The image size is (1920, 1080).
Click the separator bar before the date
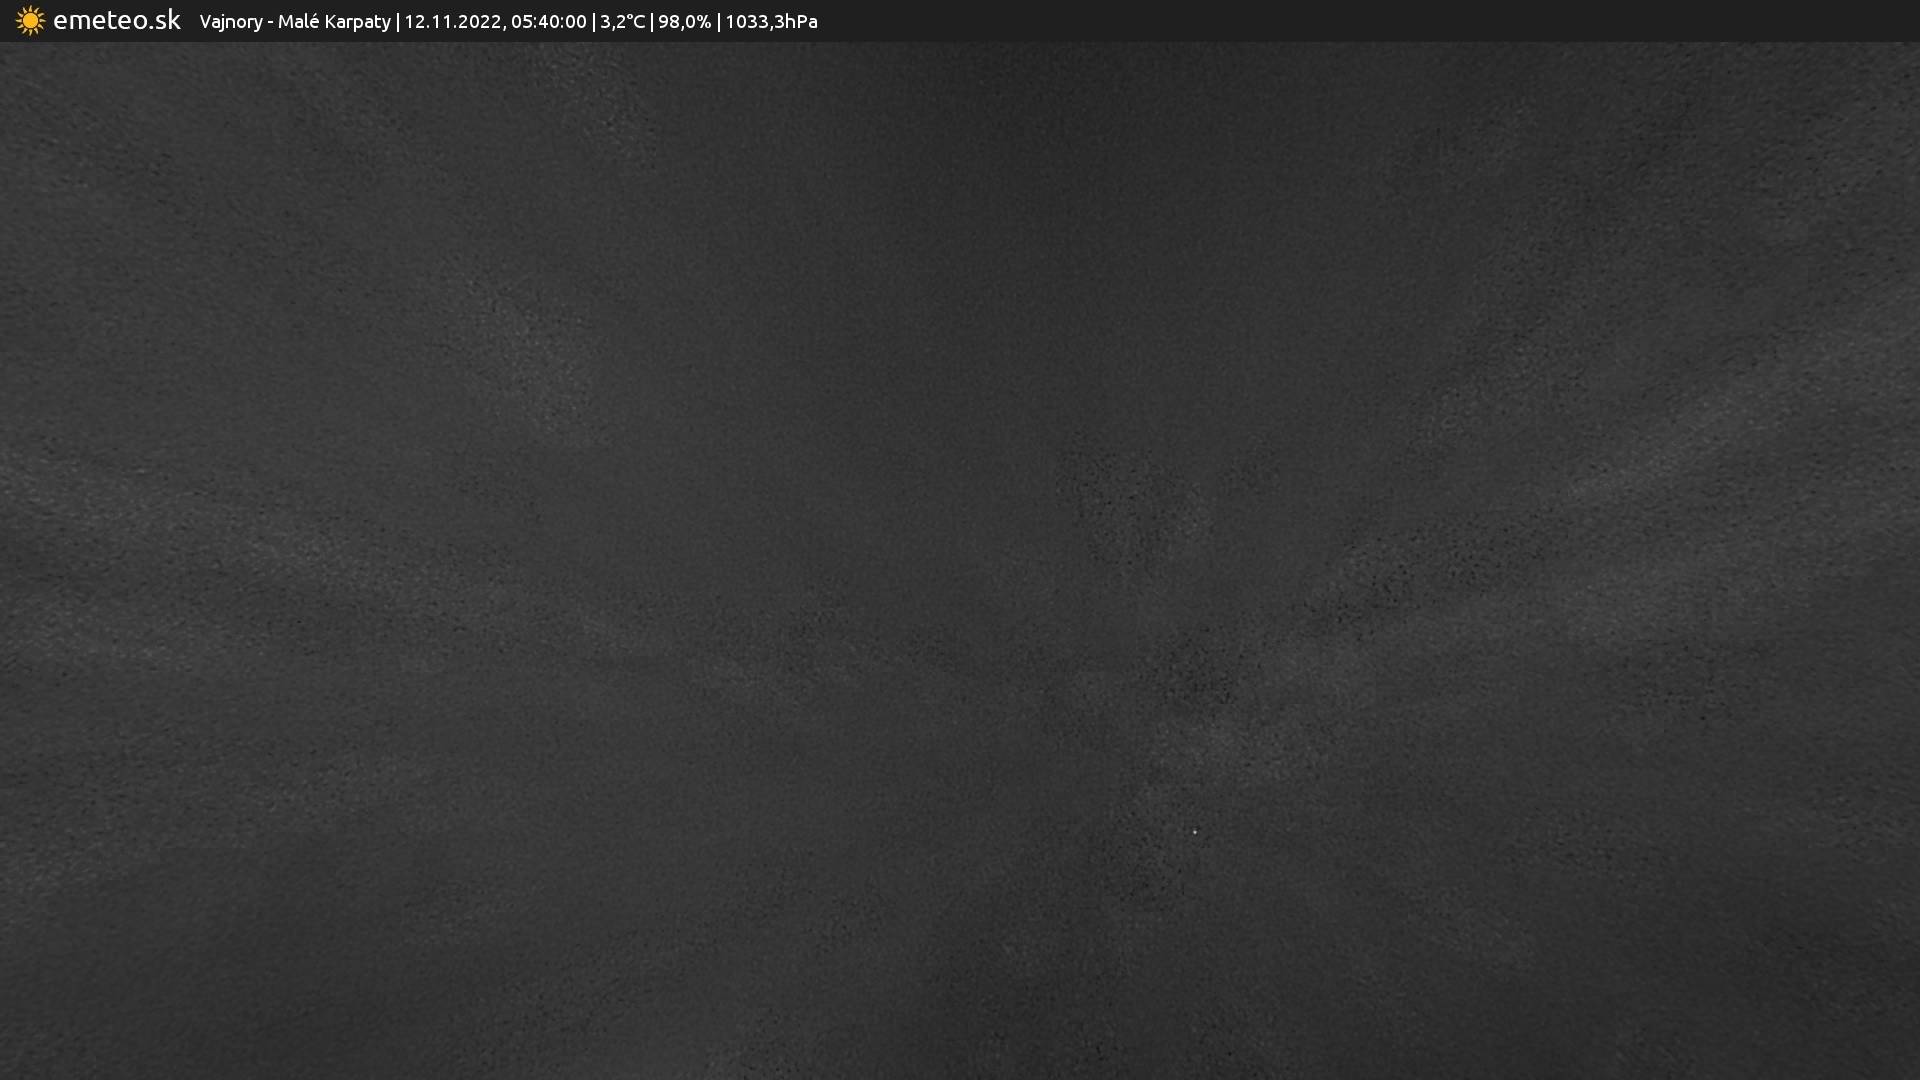[398, 22]
